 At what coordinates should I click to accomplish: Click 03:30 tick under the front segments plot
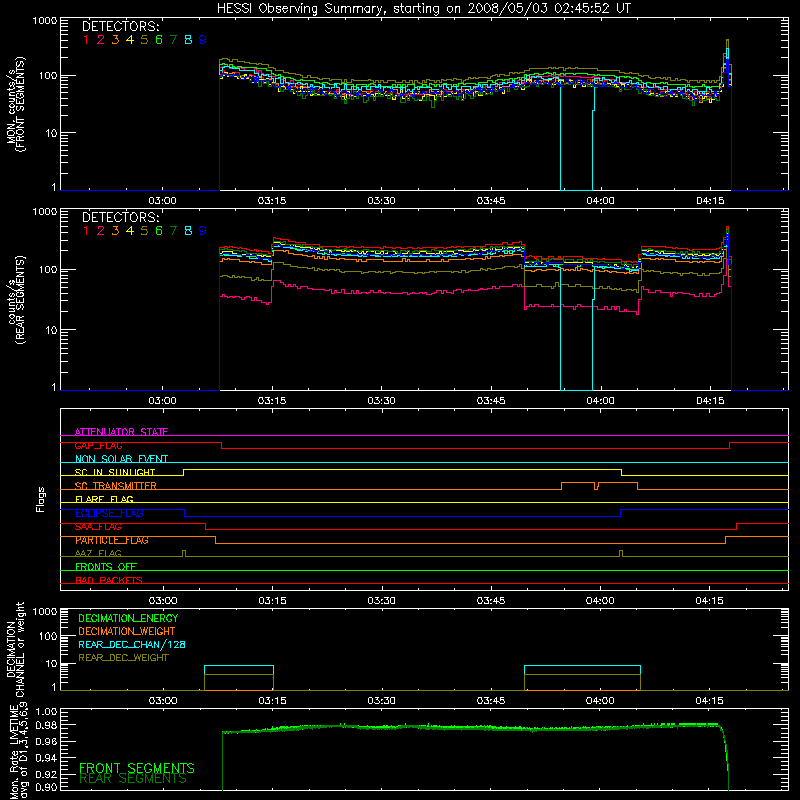pyautogui.click(x=381, y=201)
